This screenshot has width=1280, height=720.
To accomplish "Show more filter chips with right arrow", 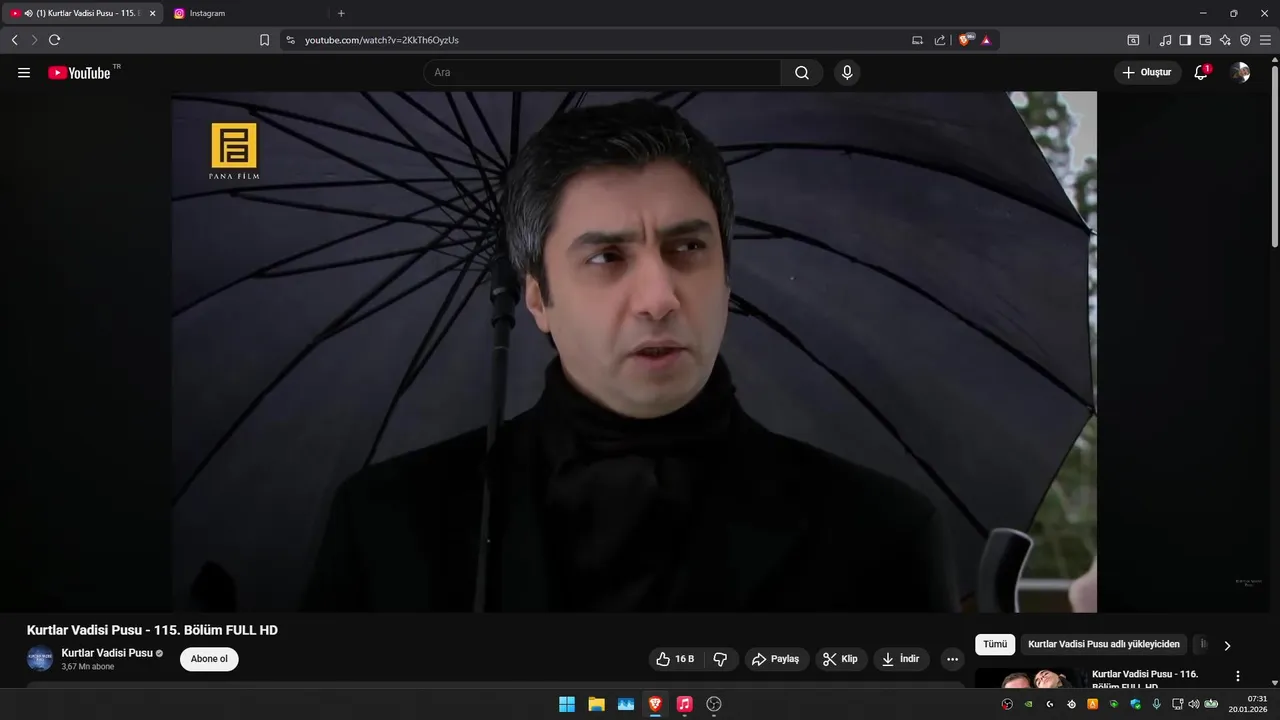I will pyautogui.click(x=1227, y=646).
